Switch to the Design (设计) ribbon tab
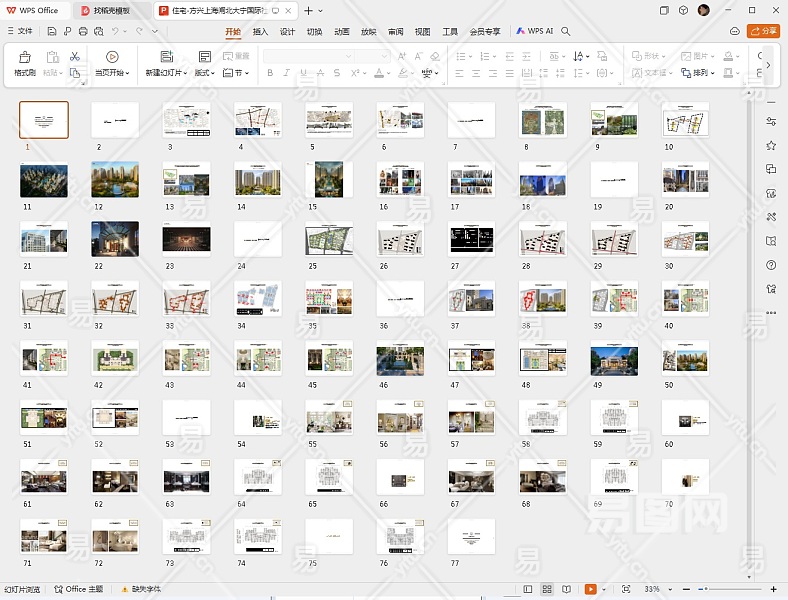 pyautogui.click(x=287, y=31)
